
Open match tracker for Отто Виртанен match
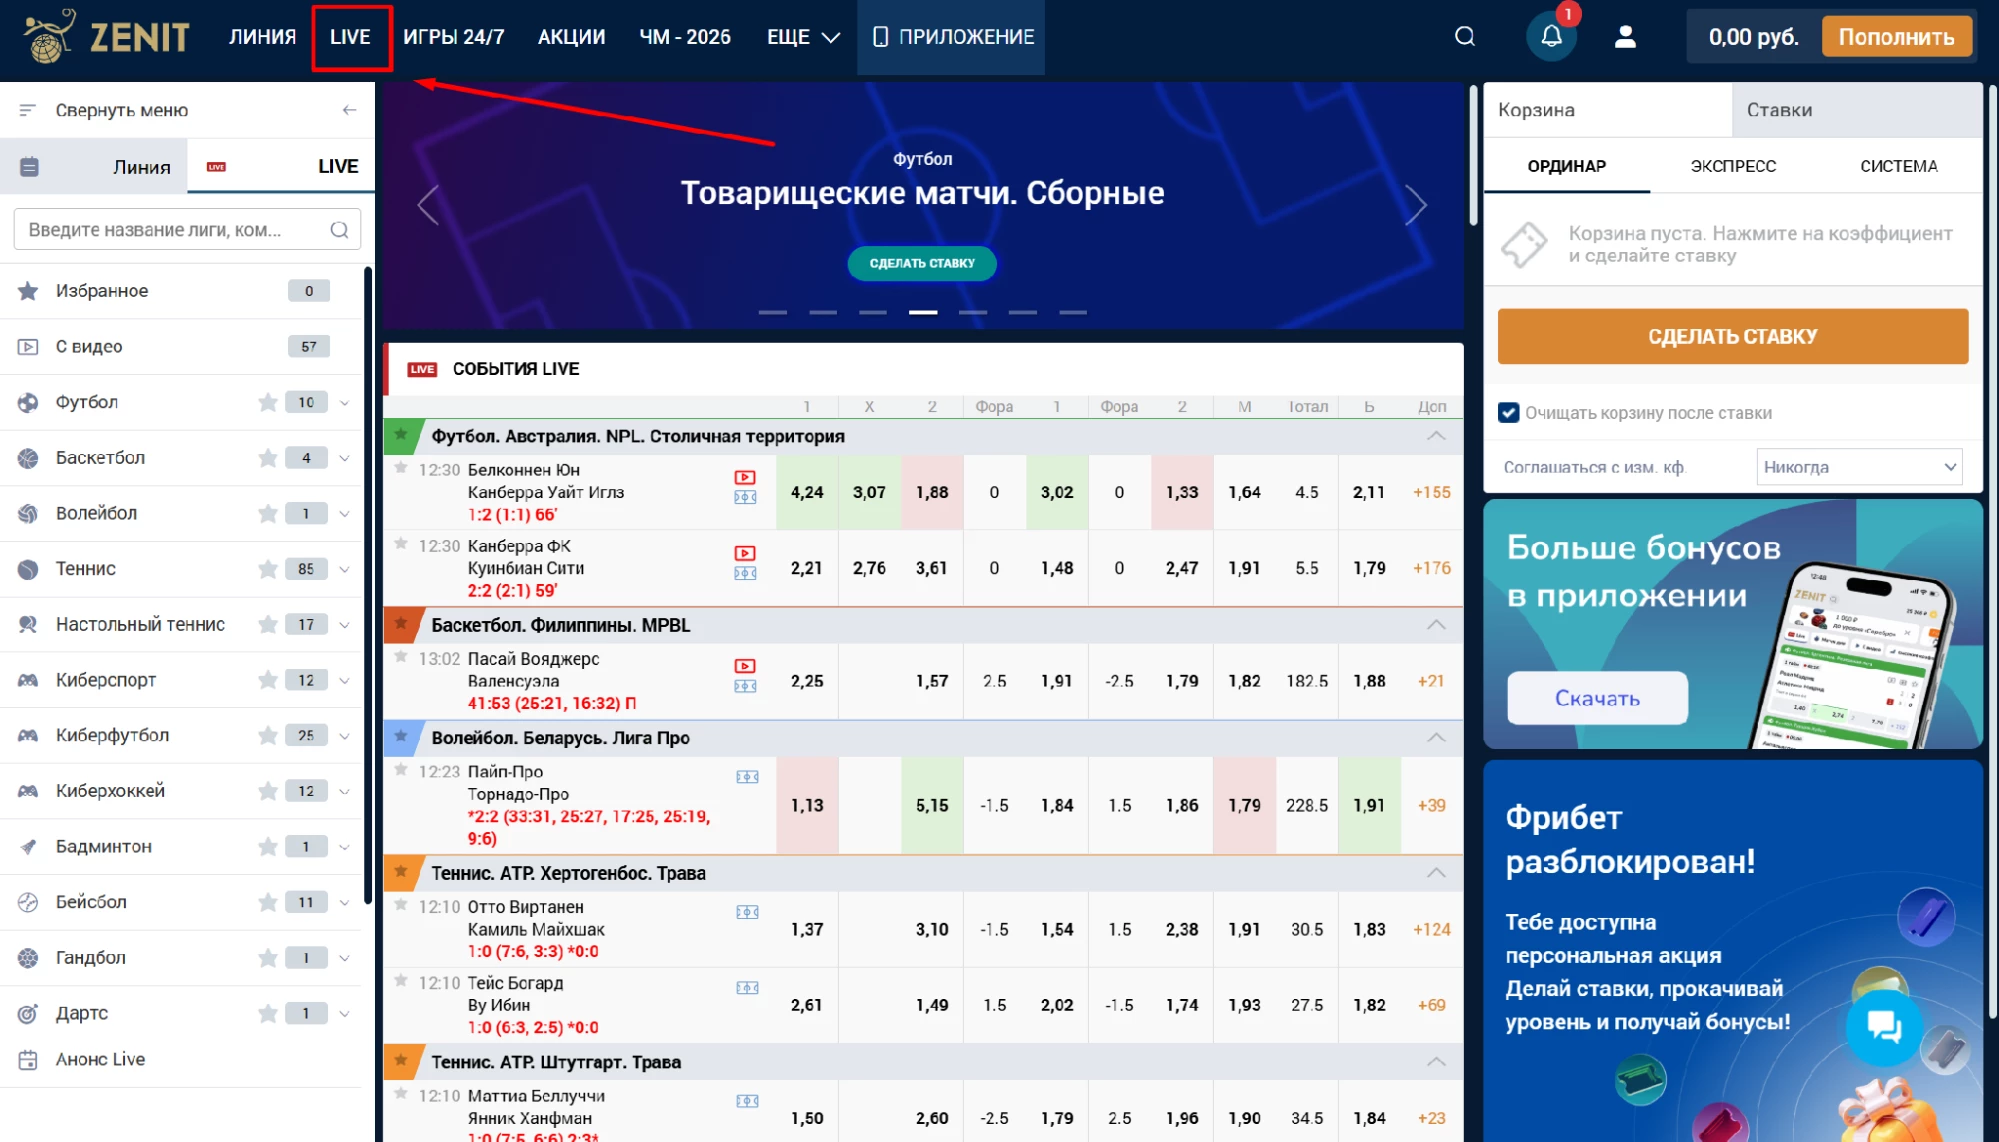point(747,912)
